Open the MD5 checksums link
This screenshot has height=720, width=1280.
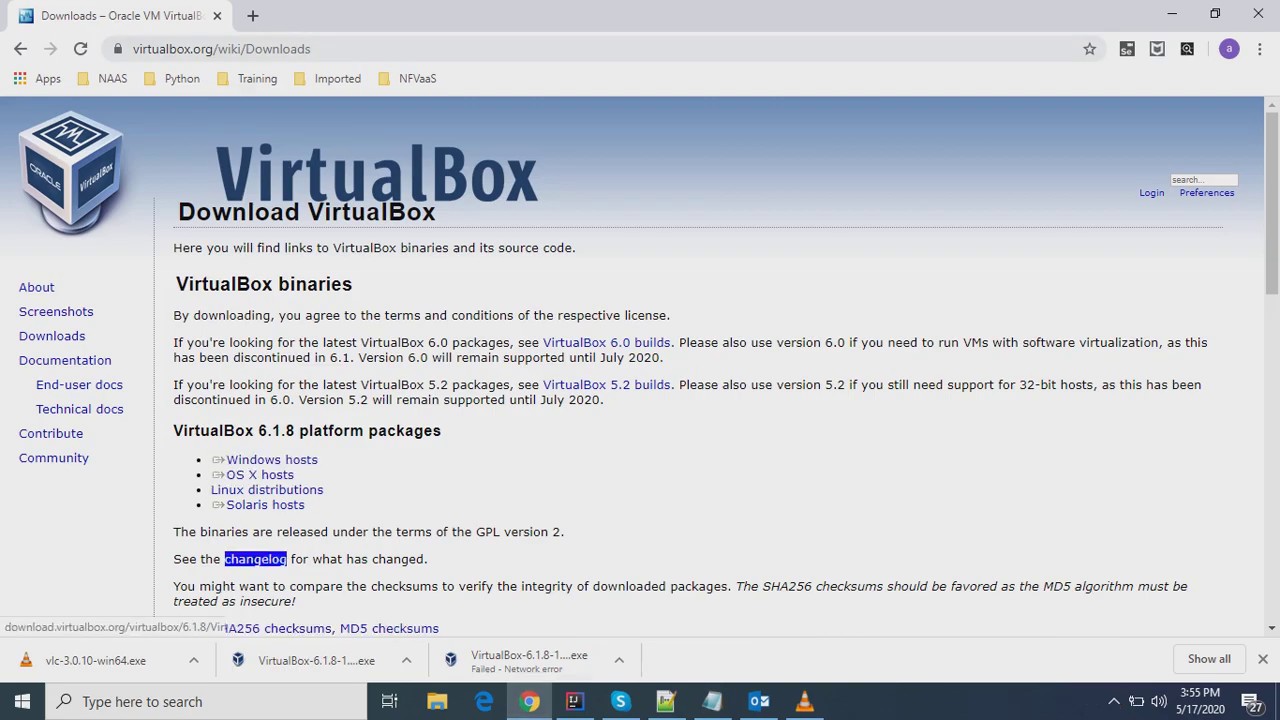[x=389, y=628]
